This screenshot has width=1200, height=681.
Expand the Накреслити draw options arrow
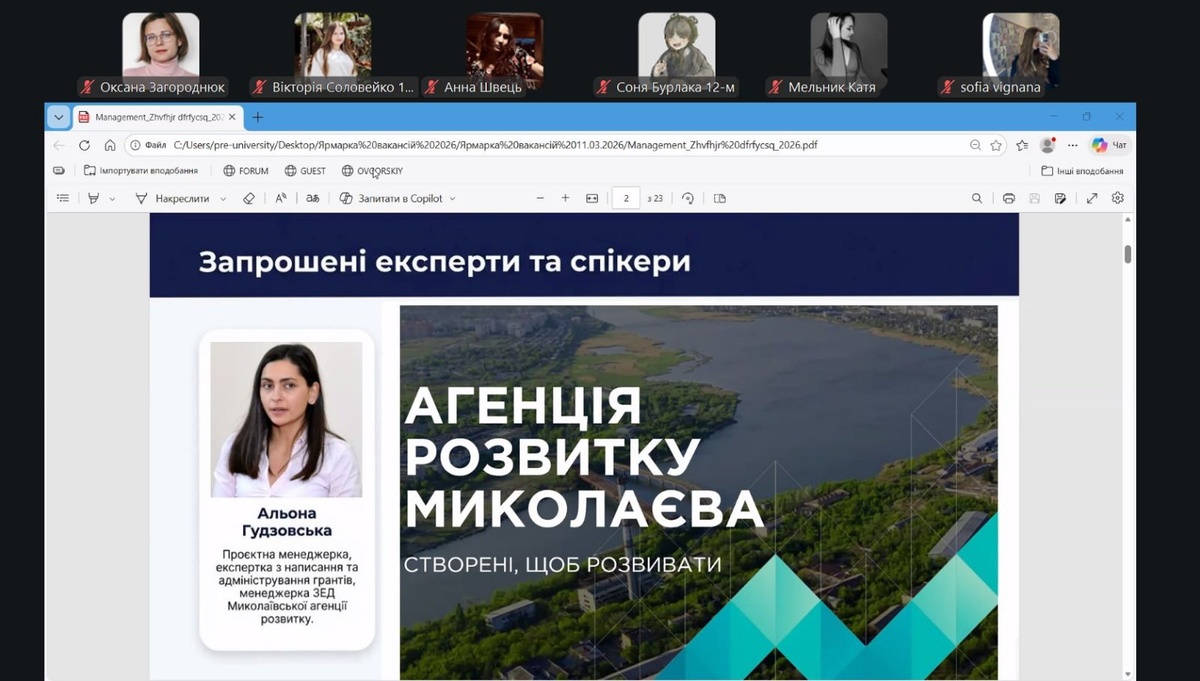click(x=223, y=199)
